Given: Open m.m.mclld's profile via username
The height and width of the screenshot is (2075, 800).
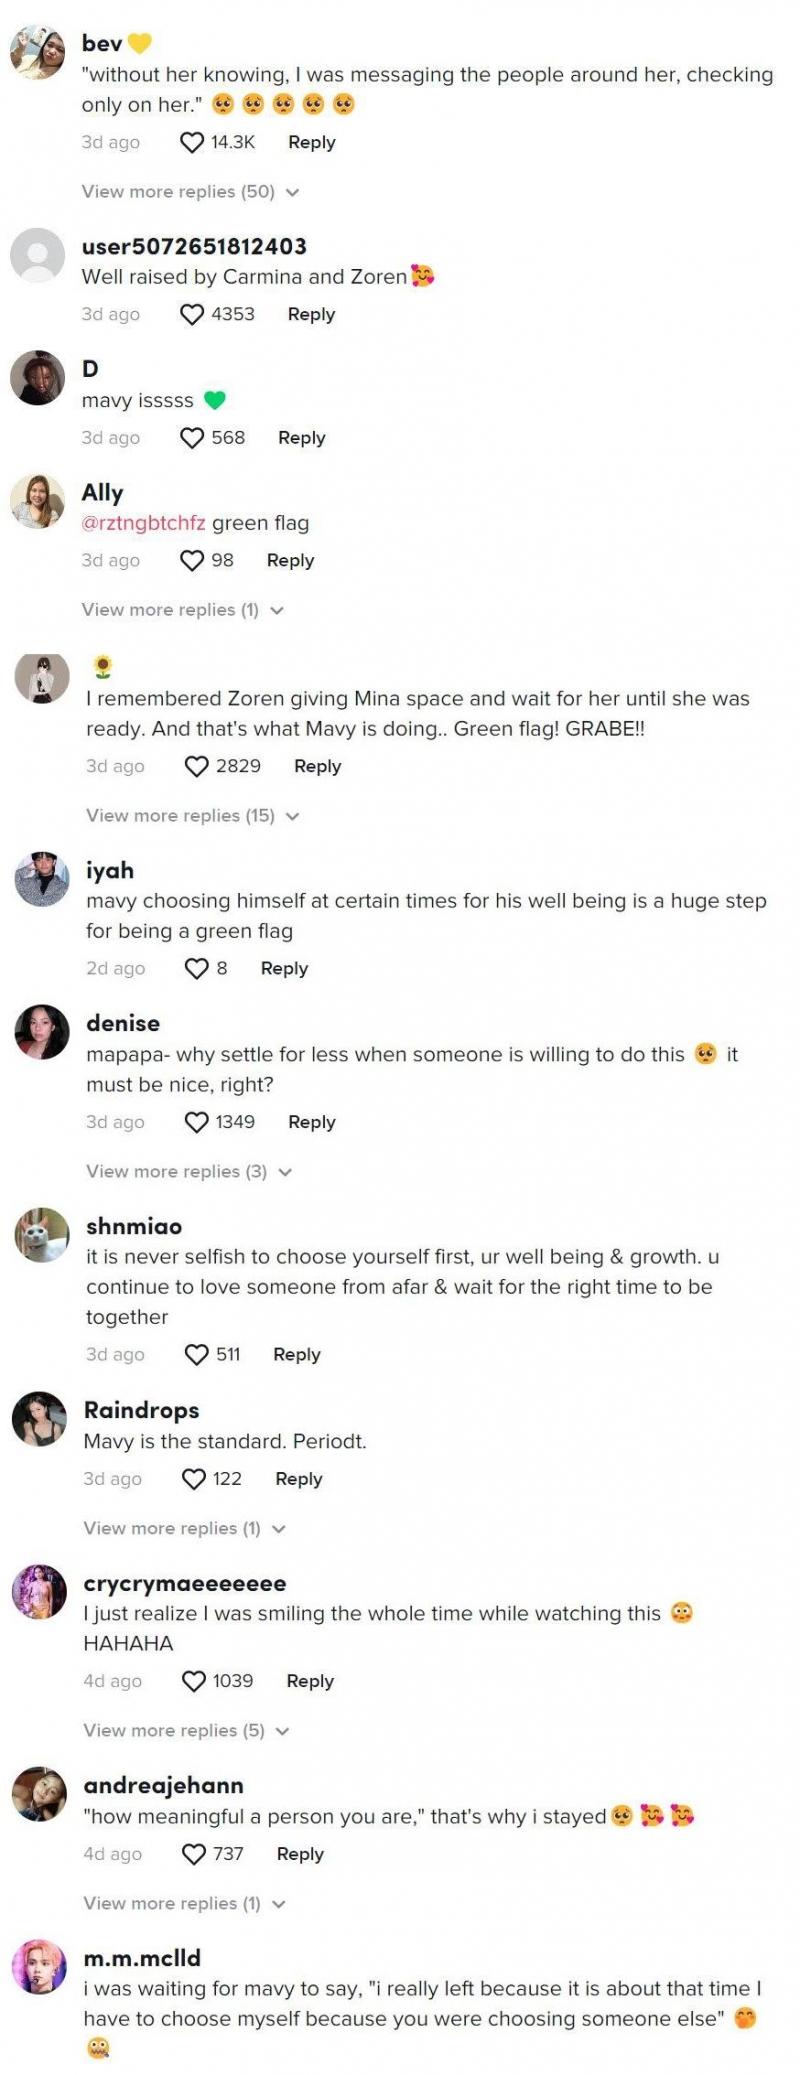Looking at the screenshot, I should (x=142, y=1958).
